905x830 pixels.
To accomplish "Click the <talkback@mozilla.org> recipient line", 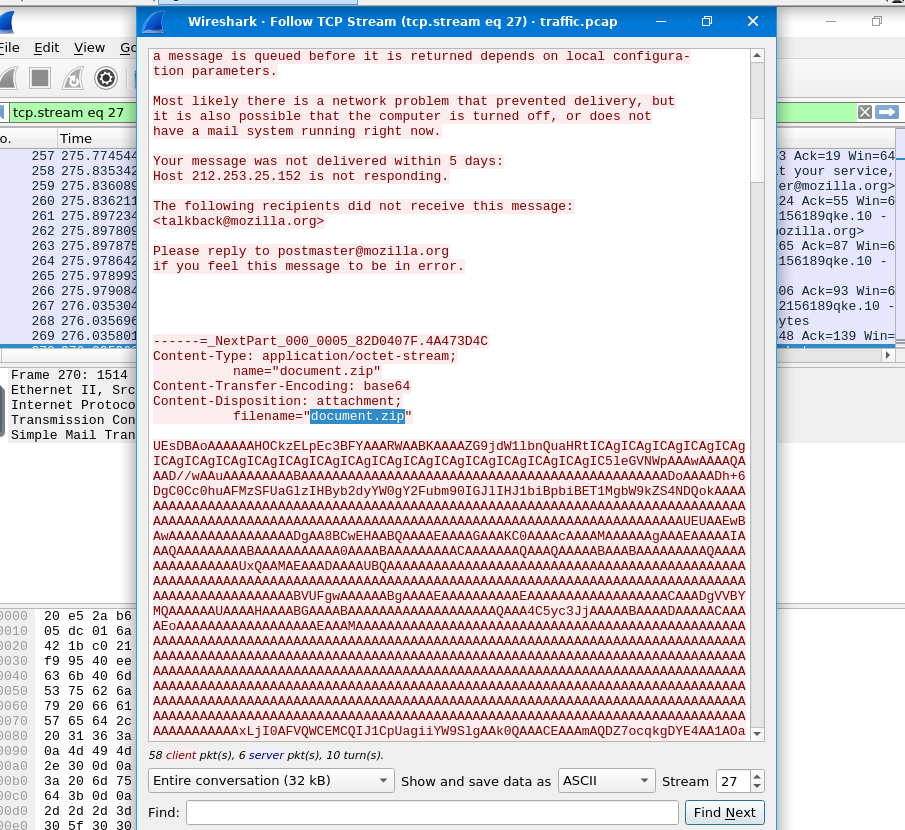I will (x=238, y=221).
